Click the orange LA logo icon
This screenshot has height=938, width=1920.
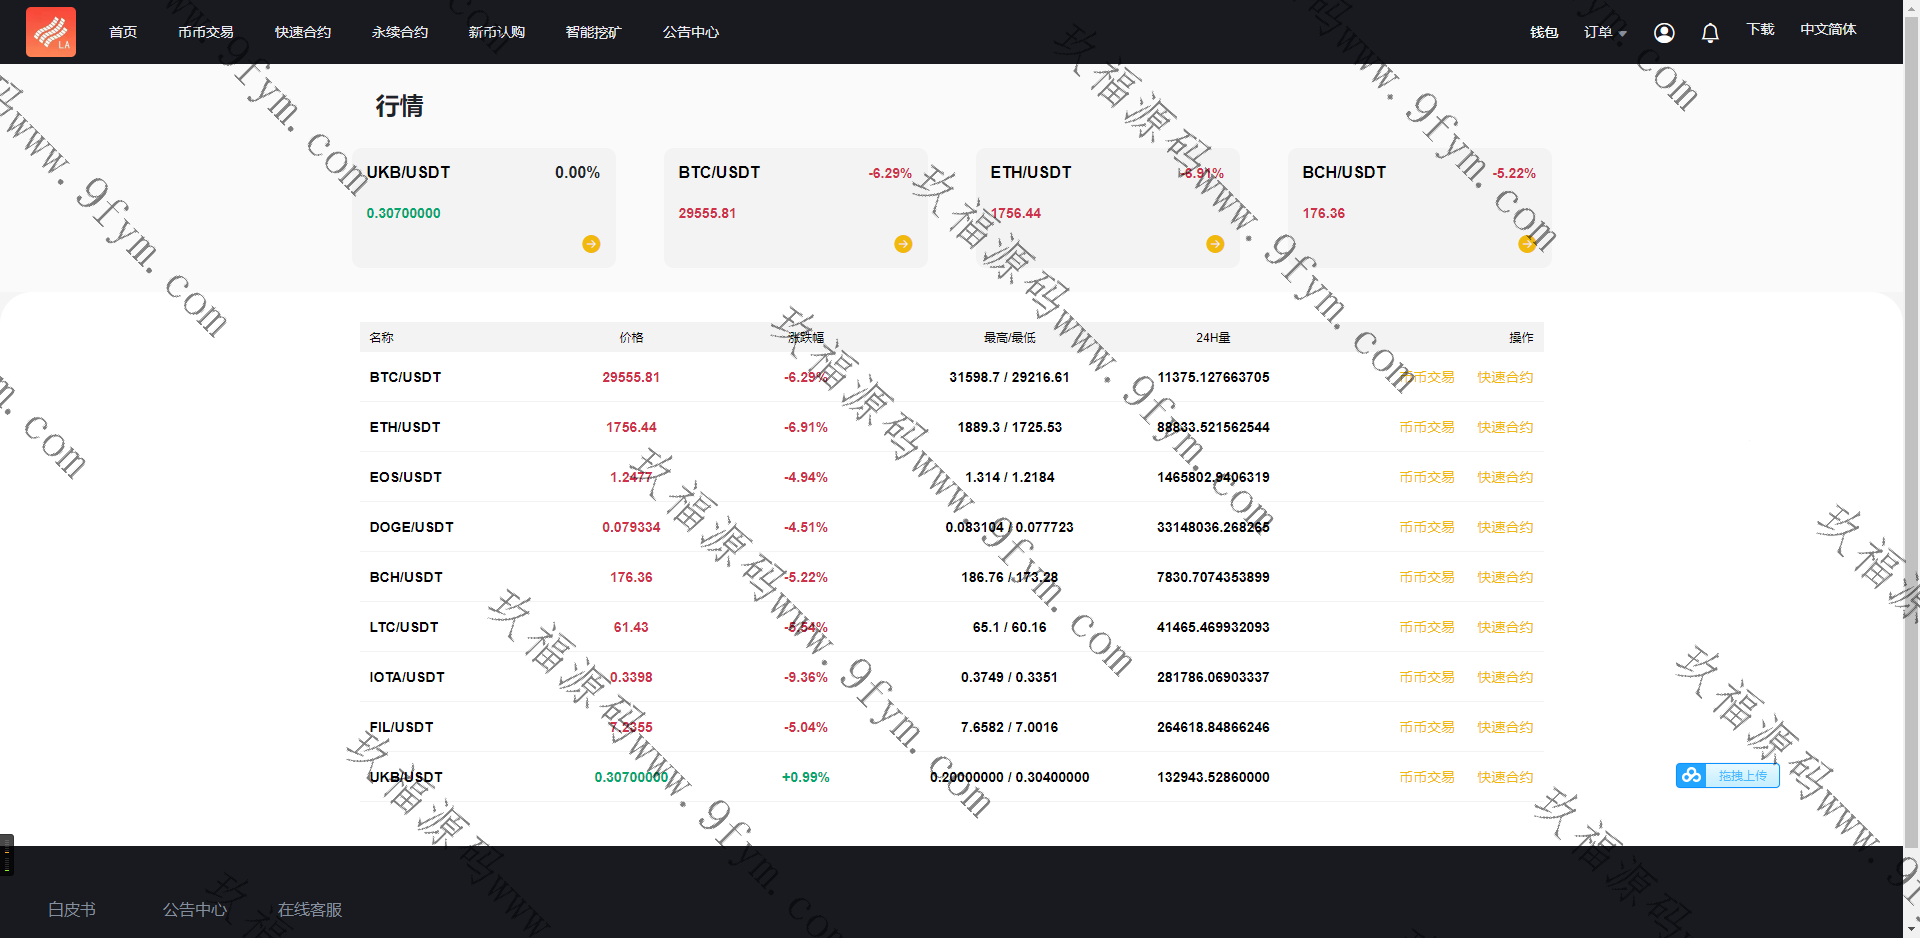click(51, 32)
